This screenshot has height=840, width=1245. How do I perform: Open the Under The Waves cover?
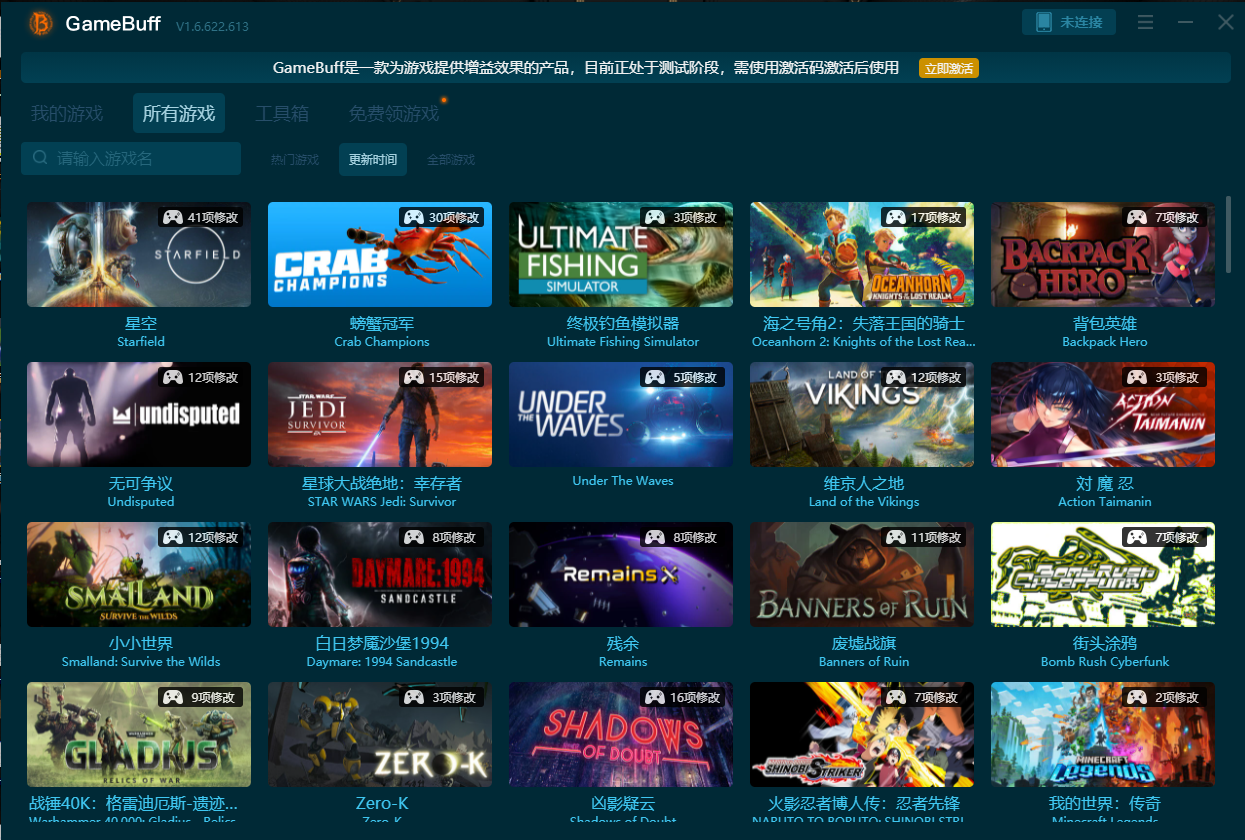pos(621,415)
